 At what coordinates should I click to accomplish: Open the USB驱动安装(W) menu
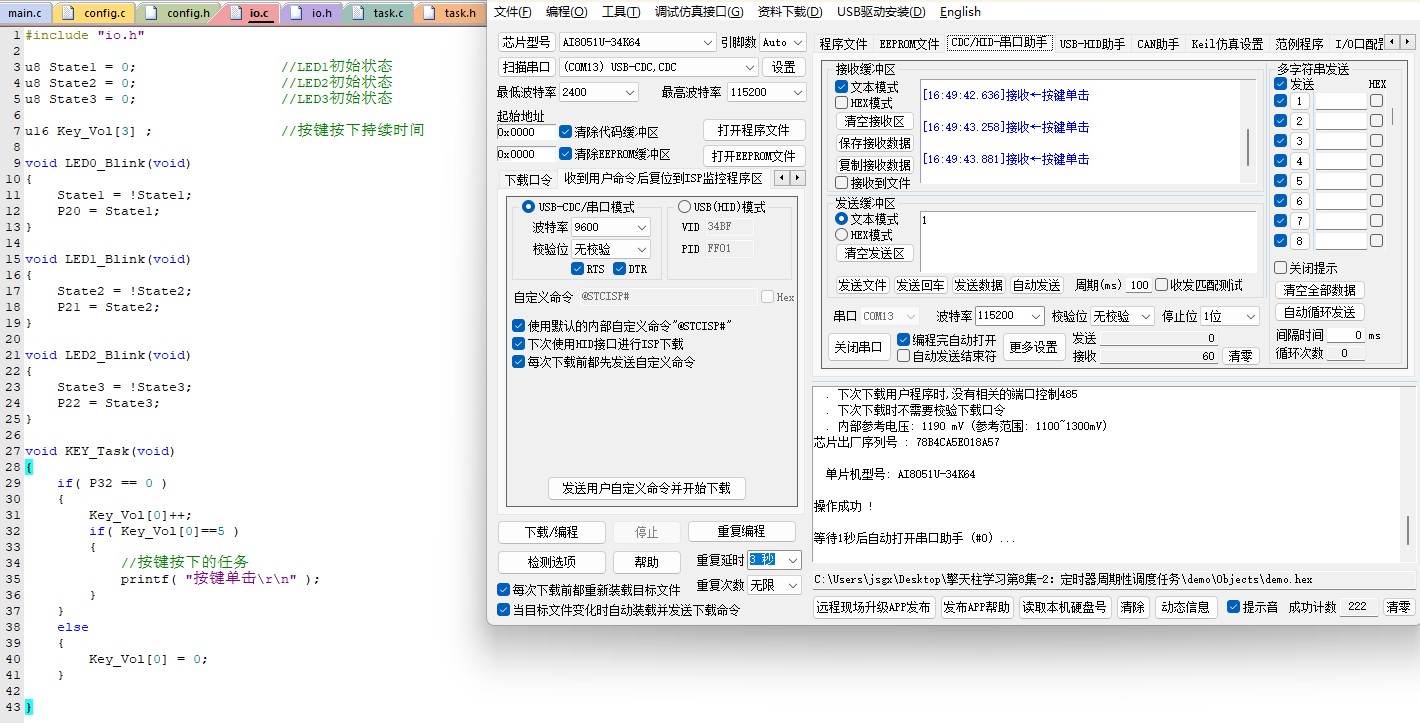(882, 12)
